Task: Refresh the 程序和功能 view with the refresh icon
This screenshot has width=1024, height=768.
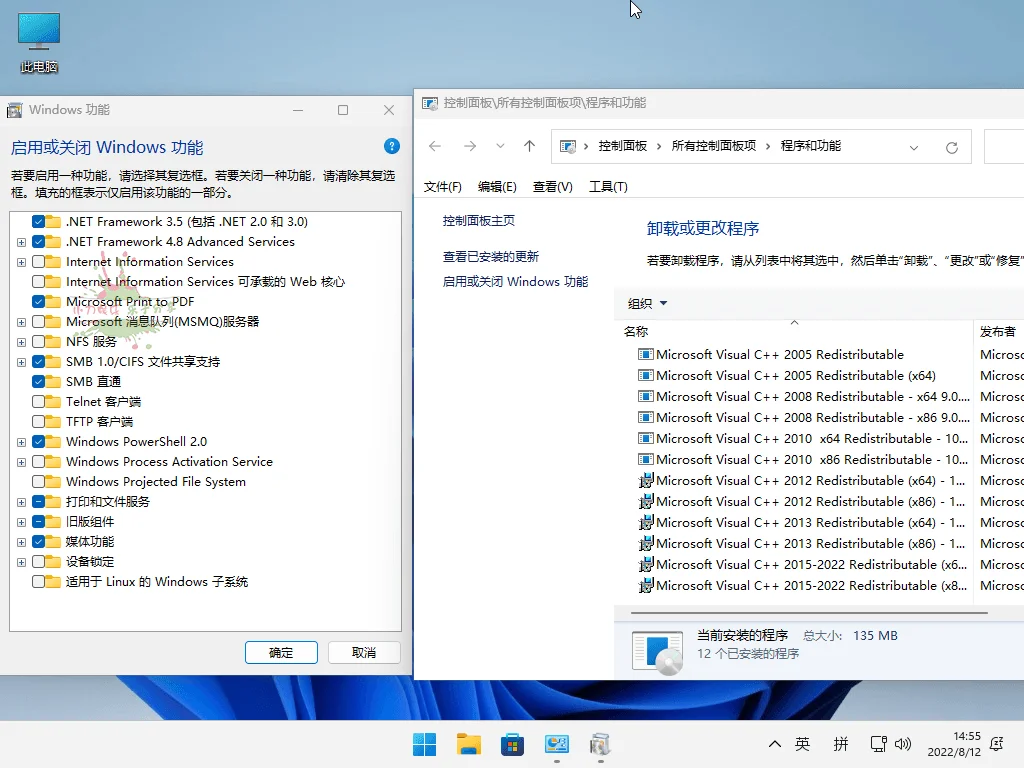Action: [x=951, y=147]
